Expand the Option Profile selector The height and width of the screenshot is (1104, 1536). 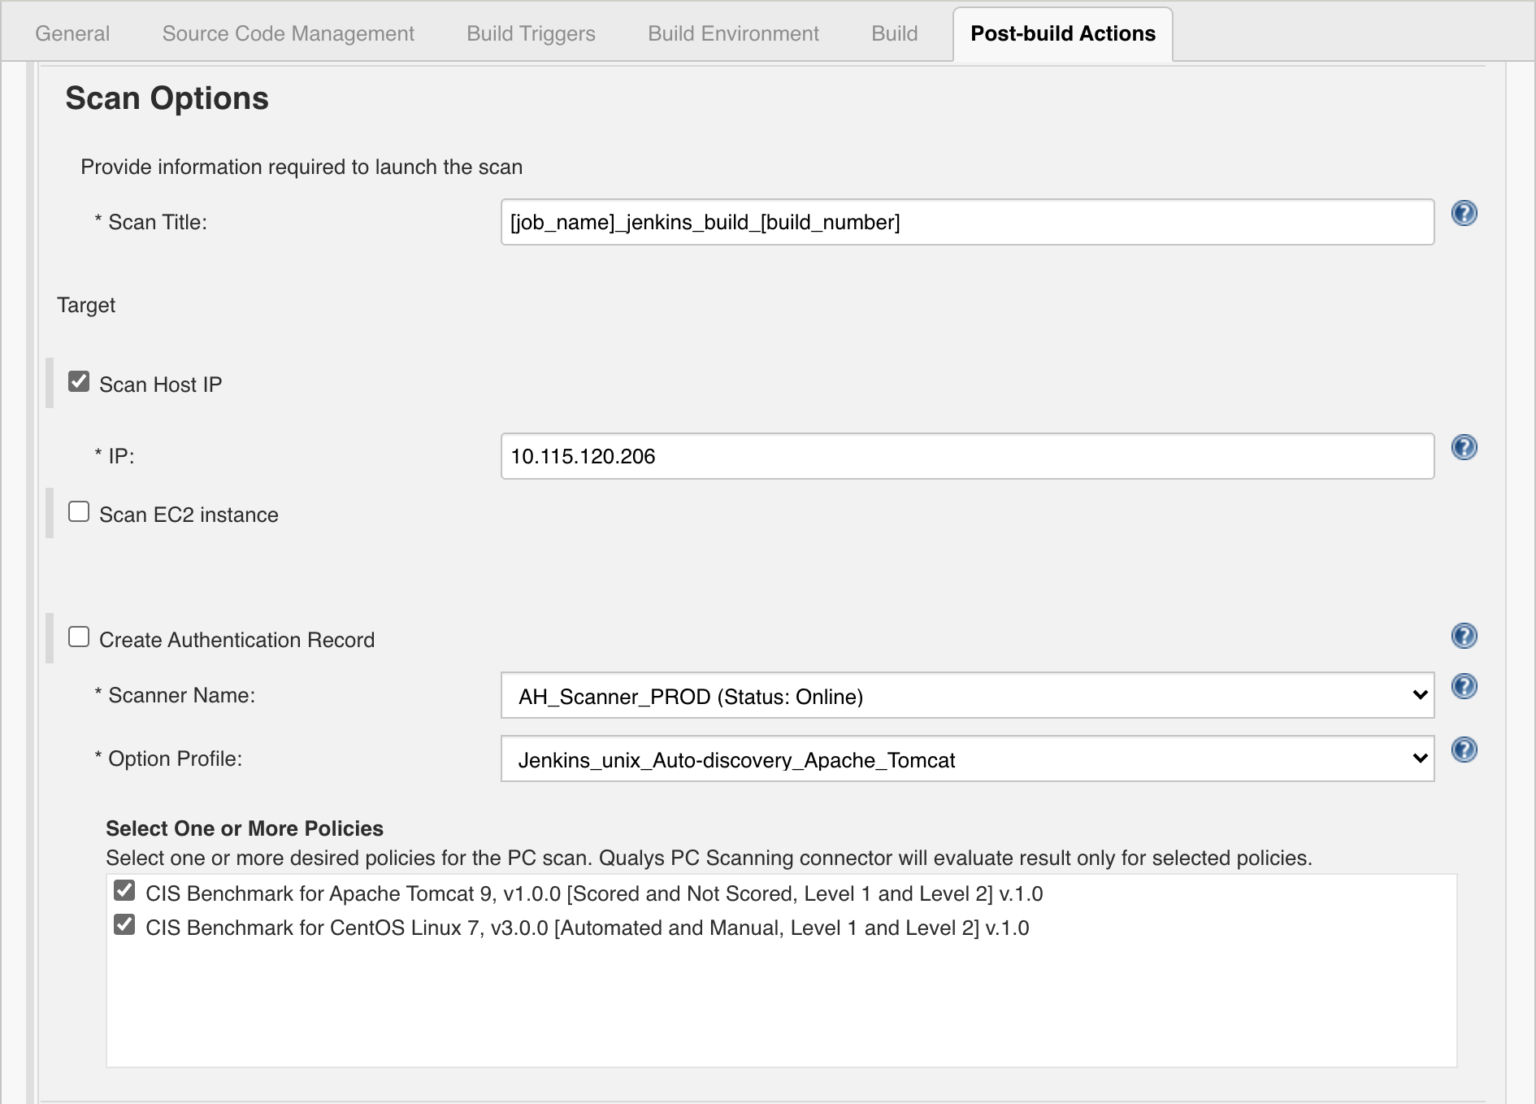(x=966, y=759)
